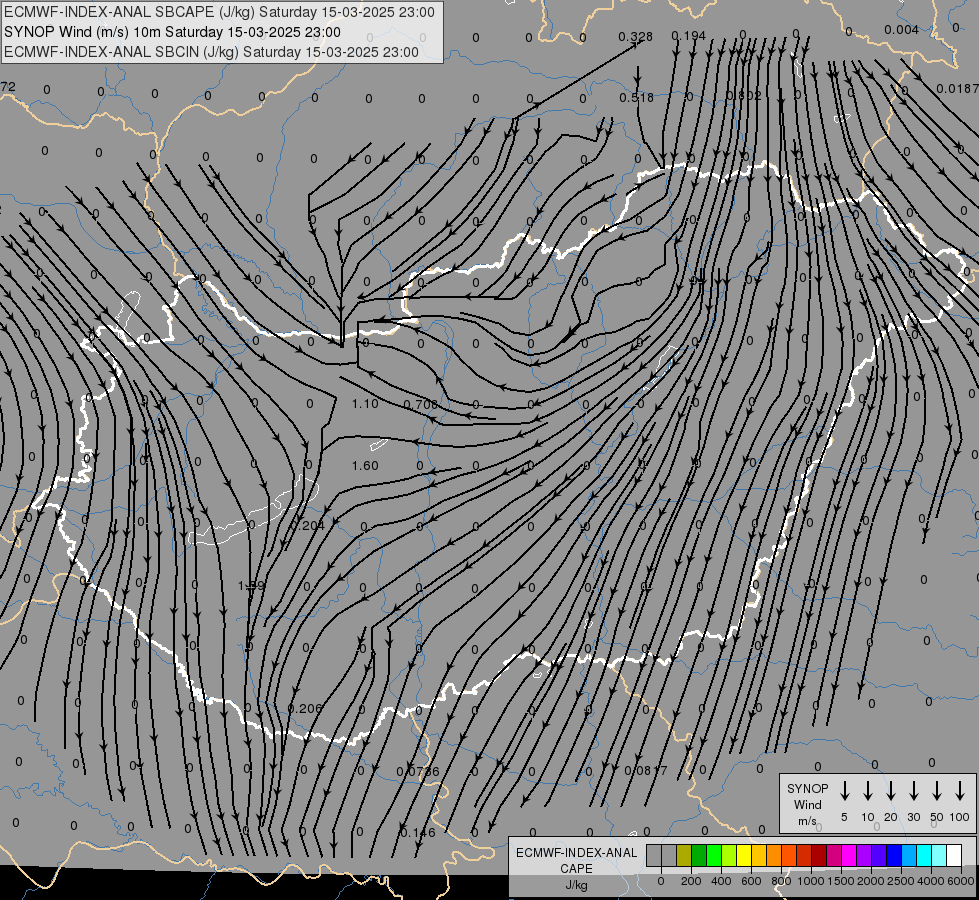Viewport: 979px width, 900px height.
Task: Click the 0.706 value on the map
Action: (421, 405)
